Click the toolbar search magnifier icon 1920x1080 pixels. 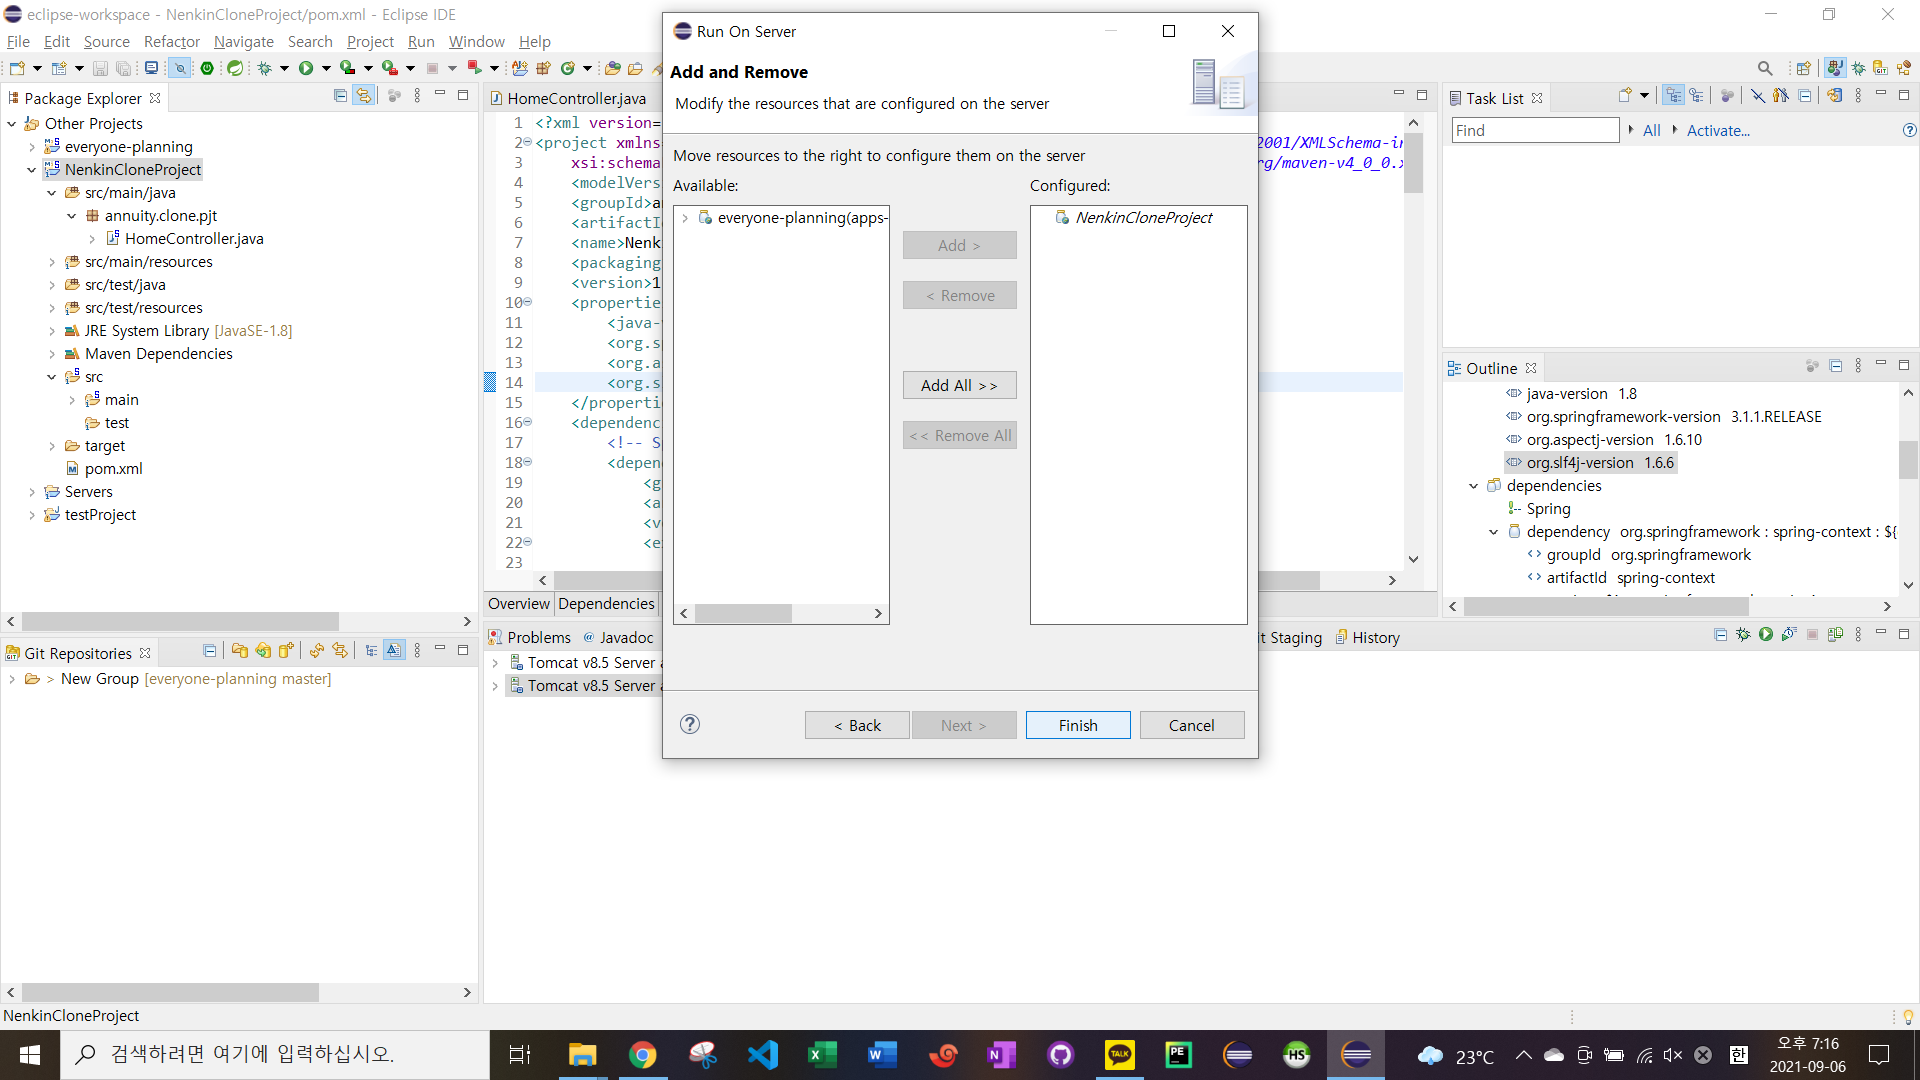pyautogui.click(x=1765, y=68)
